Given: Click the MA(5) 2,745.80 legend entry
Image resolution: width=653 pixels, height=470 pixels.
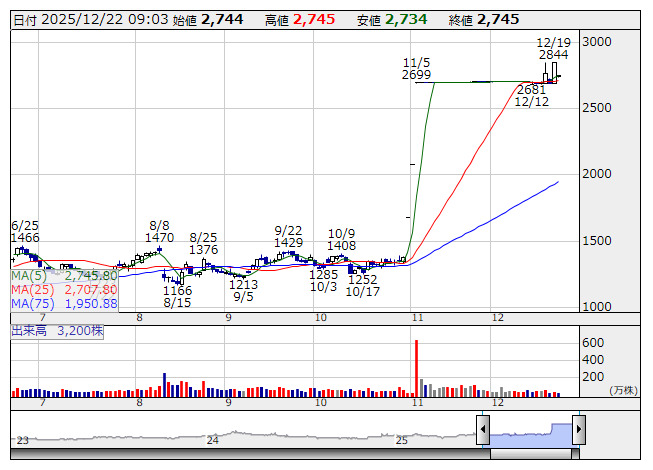Looking at the screenshot, I should tap(64, 276).
